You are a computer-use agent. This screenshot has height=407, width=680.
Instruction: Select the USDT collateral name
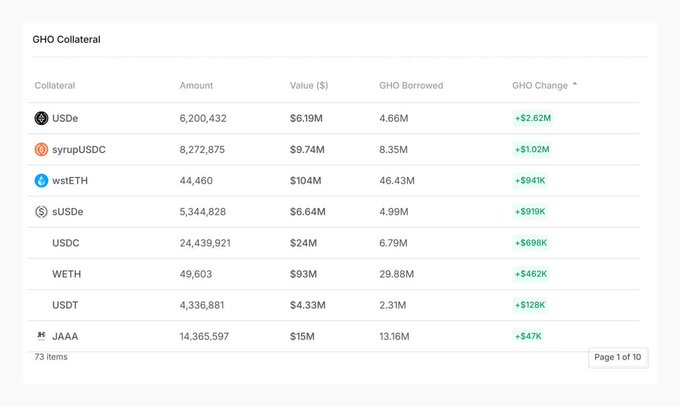(x=65, y=305)
